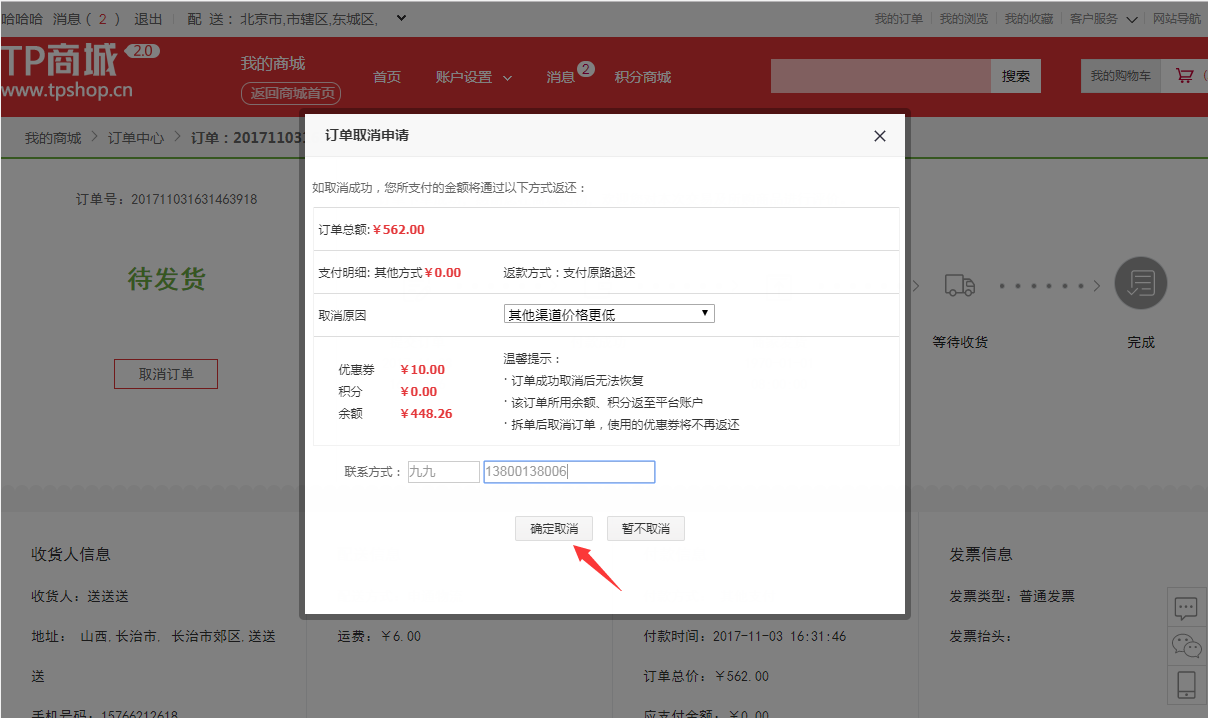Image resolution: width=1208 pixels, height=718 pixels.
Task: Click the 返回商城首页 link
Action: (290, 93)
